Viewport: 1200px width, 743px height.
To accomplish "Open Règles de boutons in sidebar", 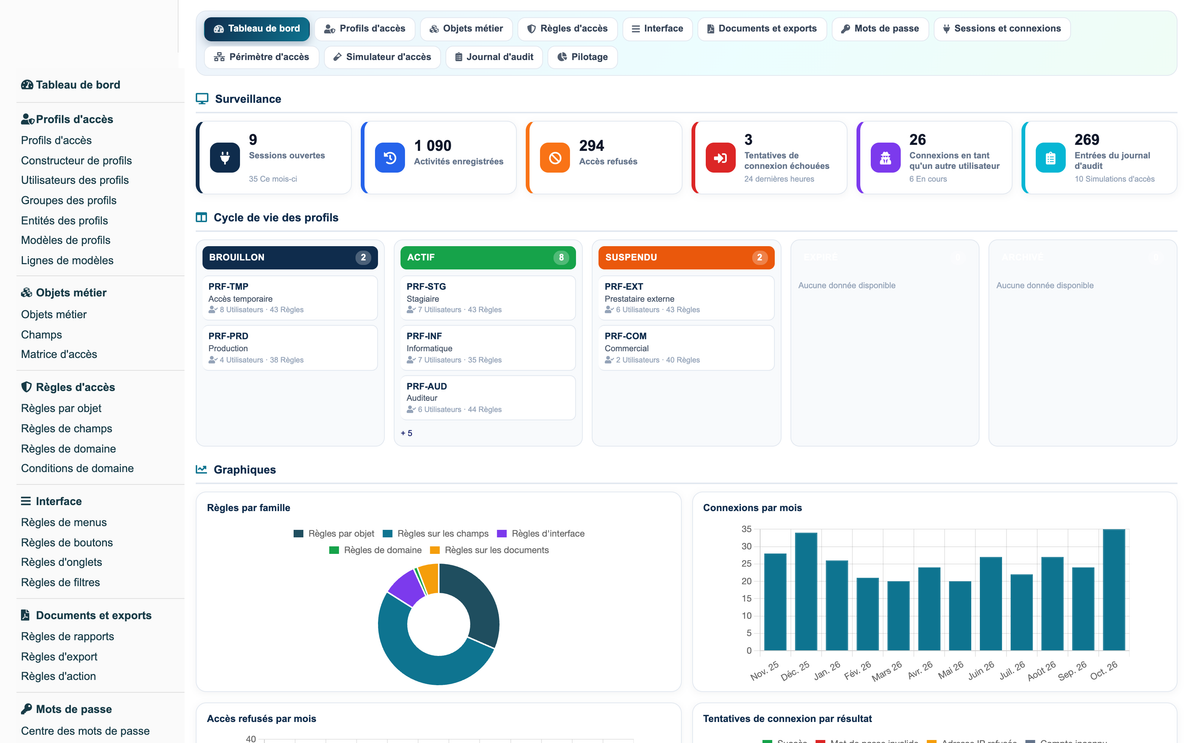I will (67, 543).
